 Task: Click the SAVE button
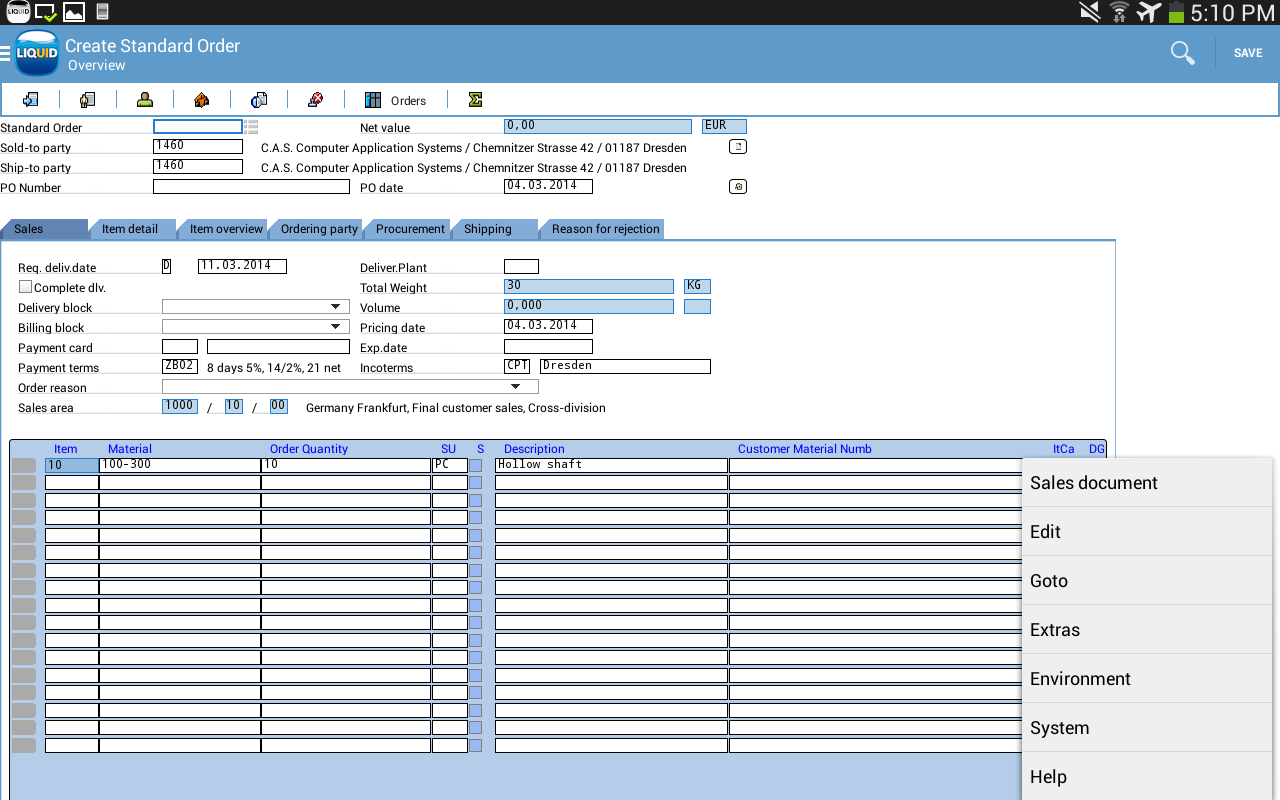pyautogui.click(x=1248, y=53)
